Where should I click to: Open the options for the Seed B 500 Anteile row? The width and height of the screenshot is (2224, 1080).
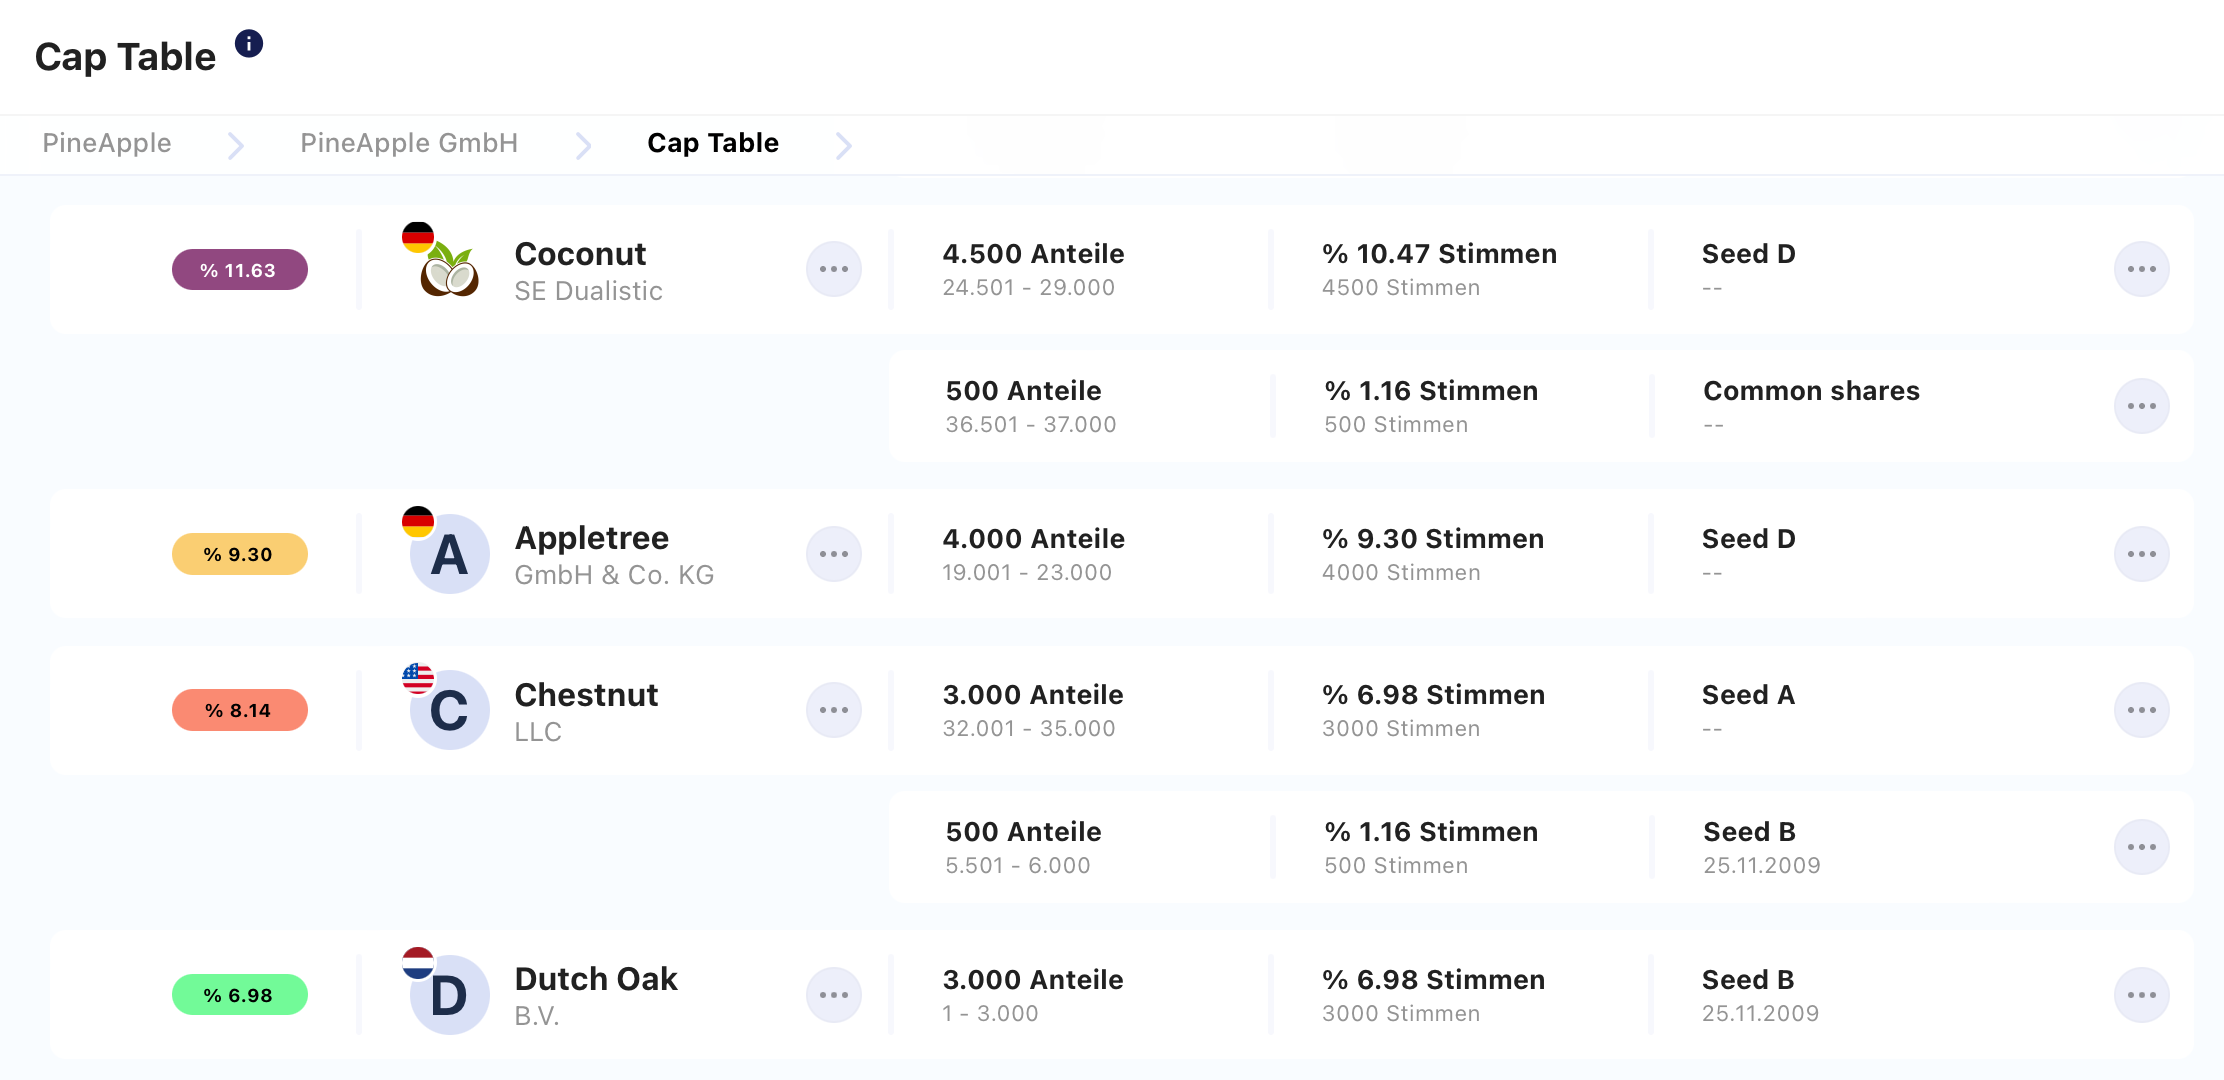tap(2142, 847)
